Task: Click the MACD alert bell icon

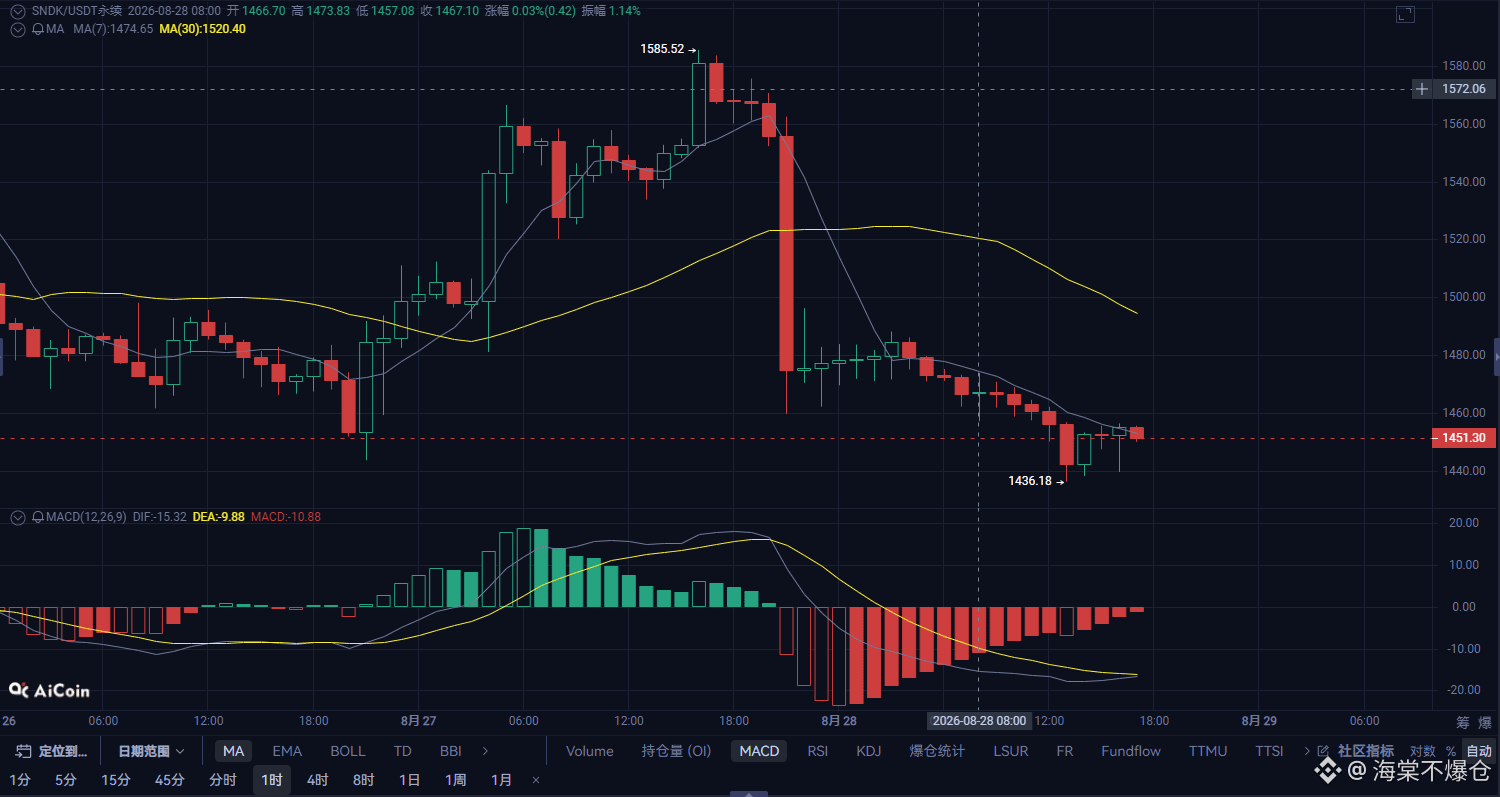Action: pyautogui.click(x=37, y=517)
